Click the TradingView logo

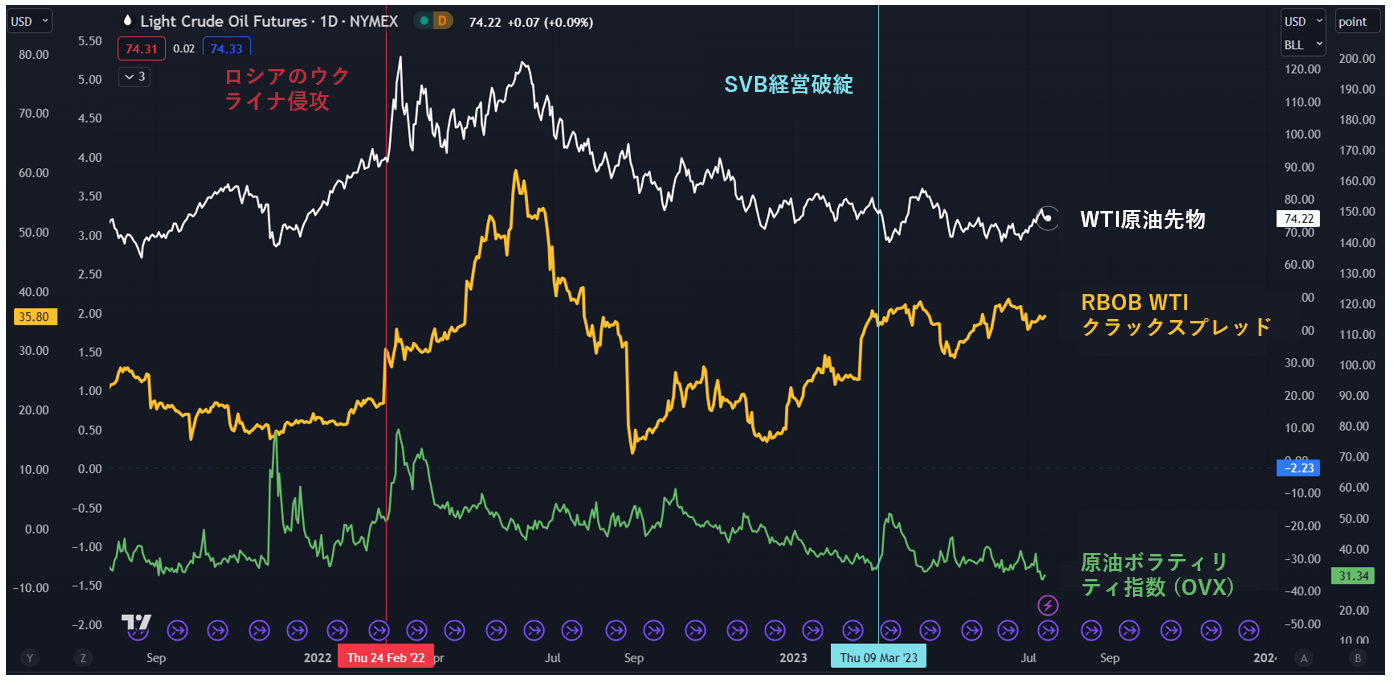click(x=136, y=623)
